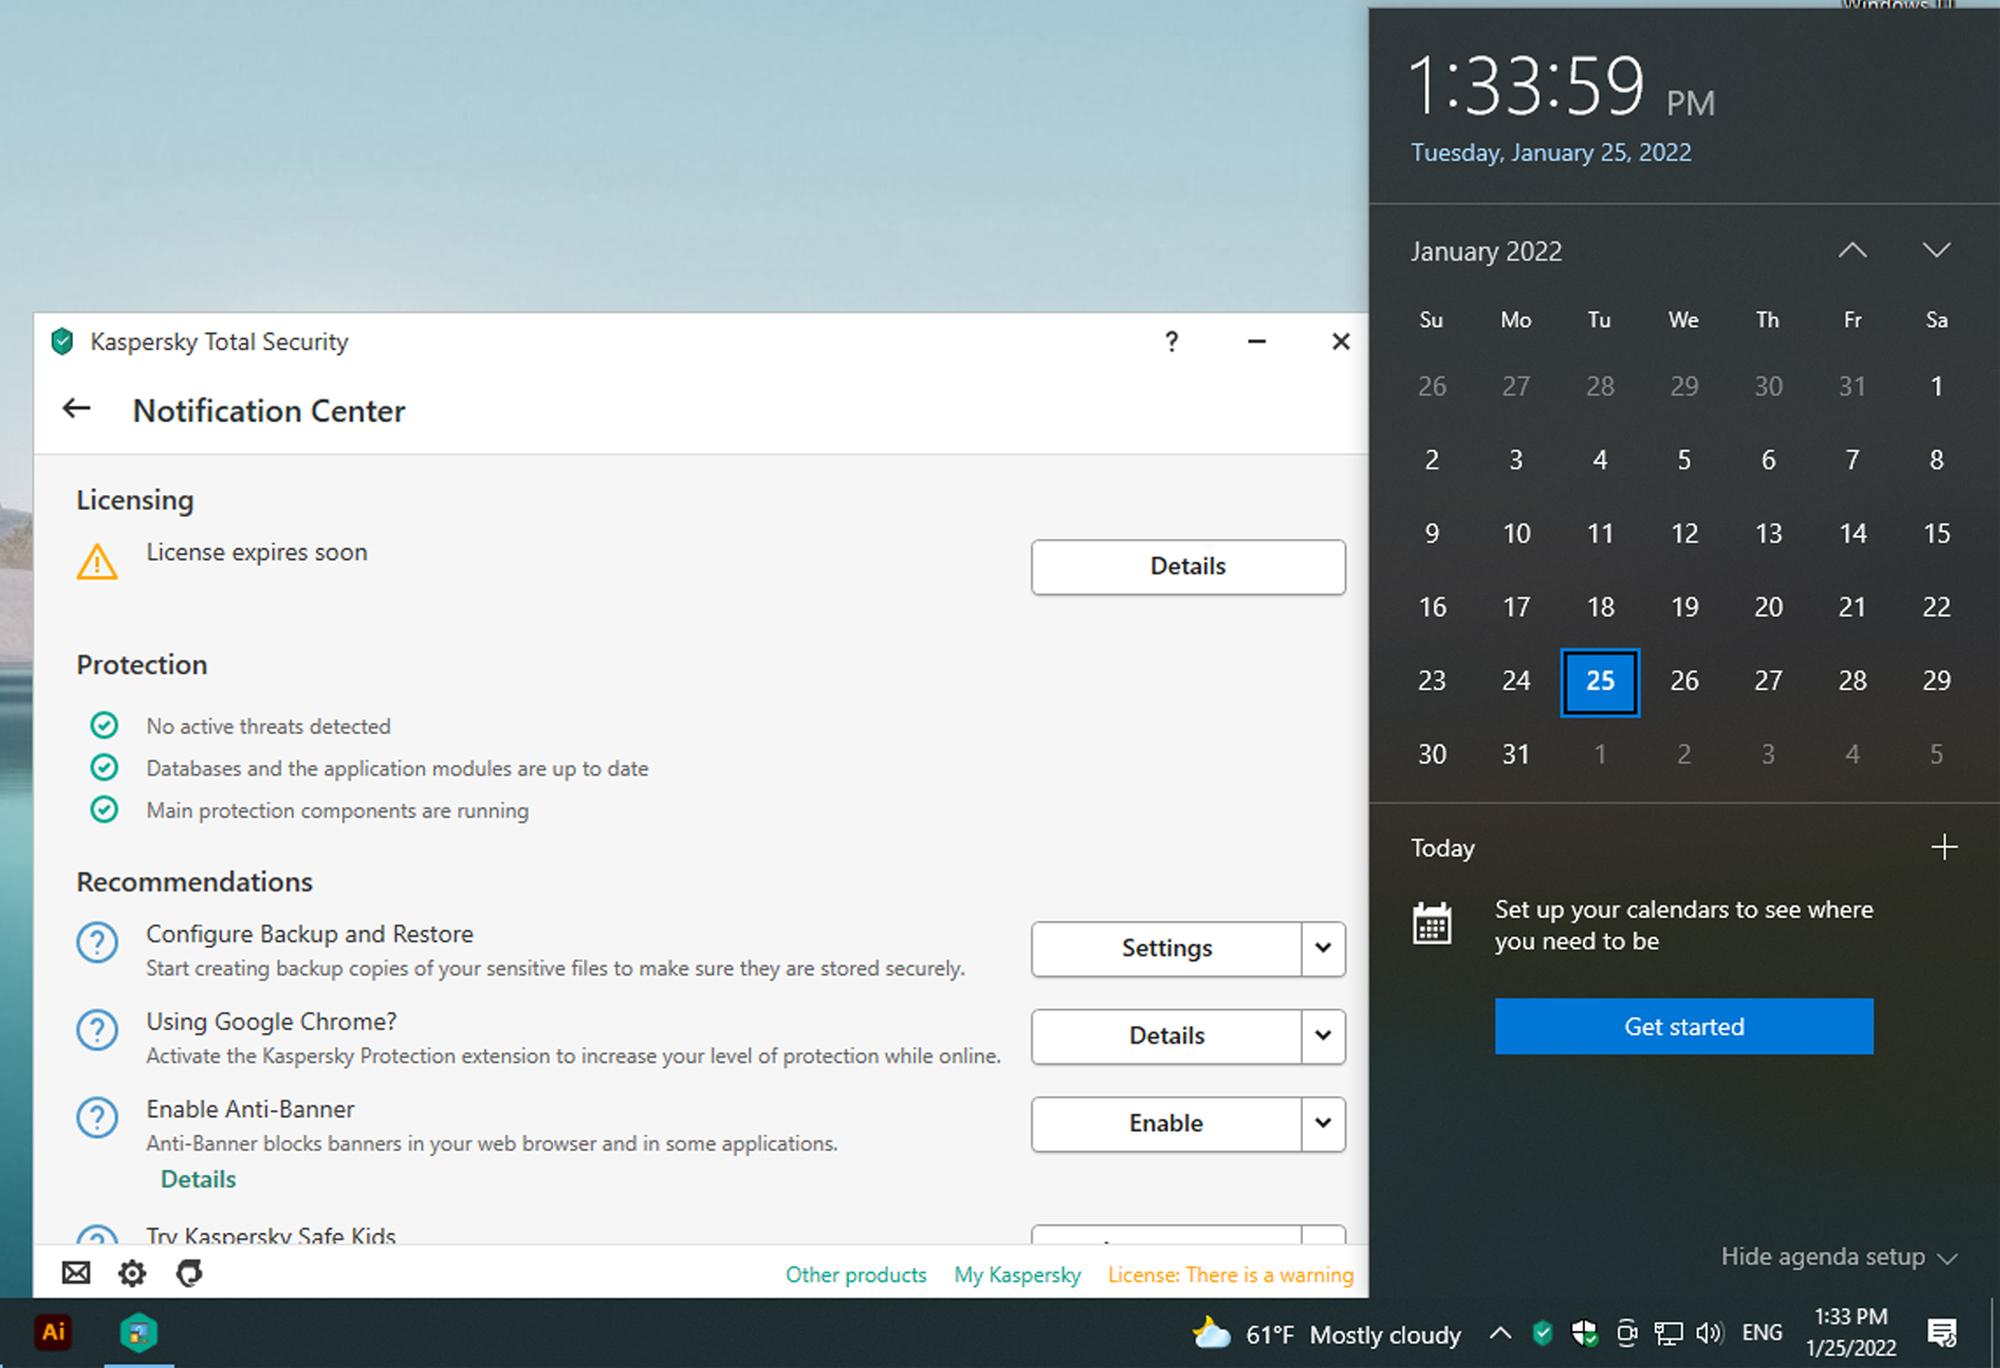
Task: Open the Windows action center notifications icon
Action: tap(1941, 1332)
